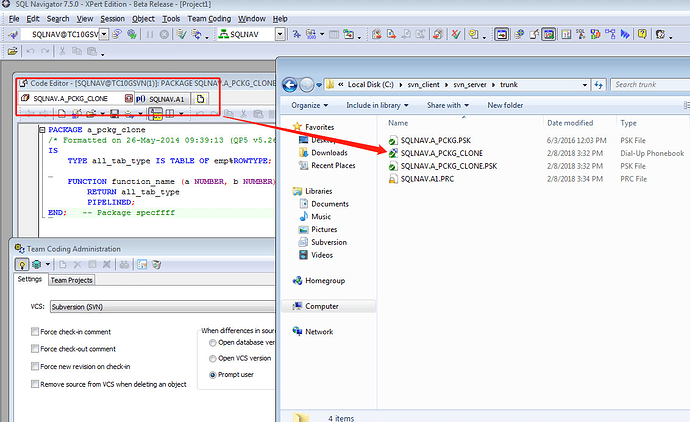Enable Force new revision on check-in
This screenshot has width=690, height=422.
tap(35, 366)
